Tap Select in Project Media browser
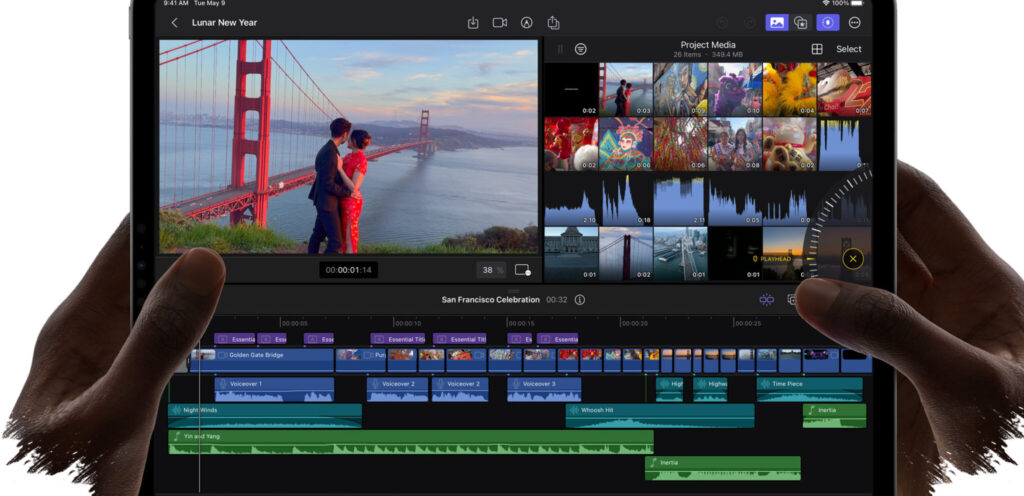 click(848, 49)
